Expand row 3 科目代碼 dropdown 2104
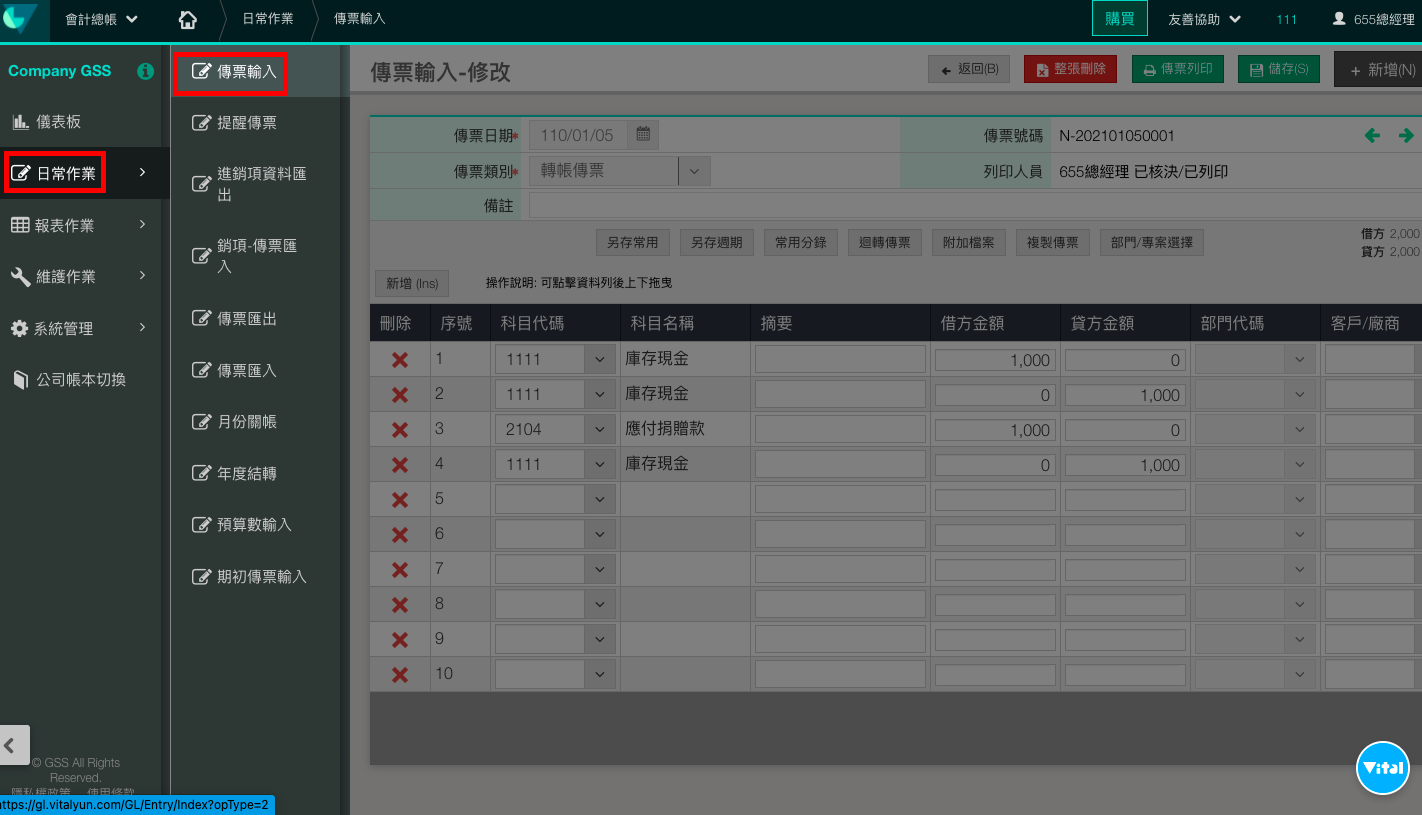The width and height of the screenshot is (1422, 815). [x=600, y=430]
